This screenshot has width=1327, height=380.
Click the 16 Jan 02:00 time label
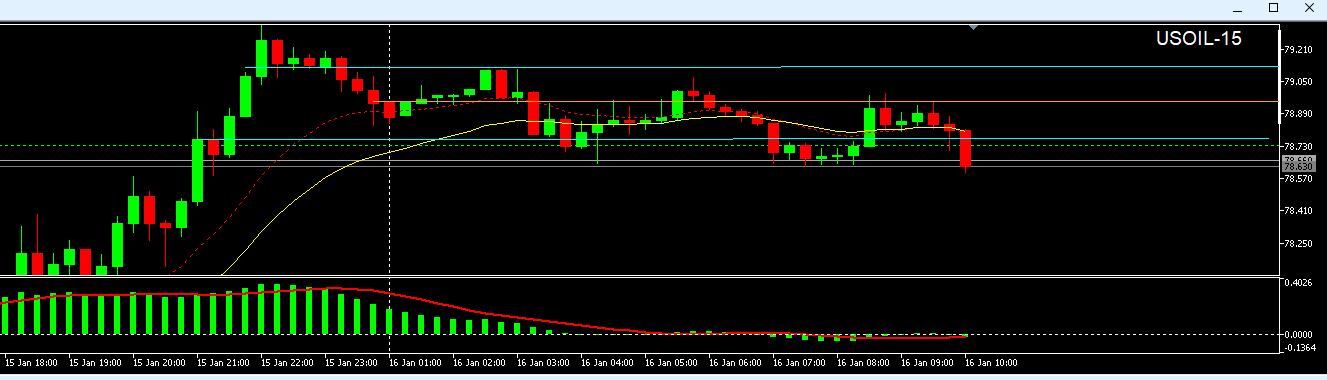(x=479, y=363)
